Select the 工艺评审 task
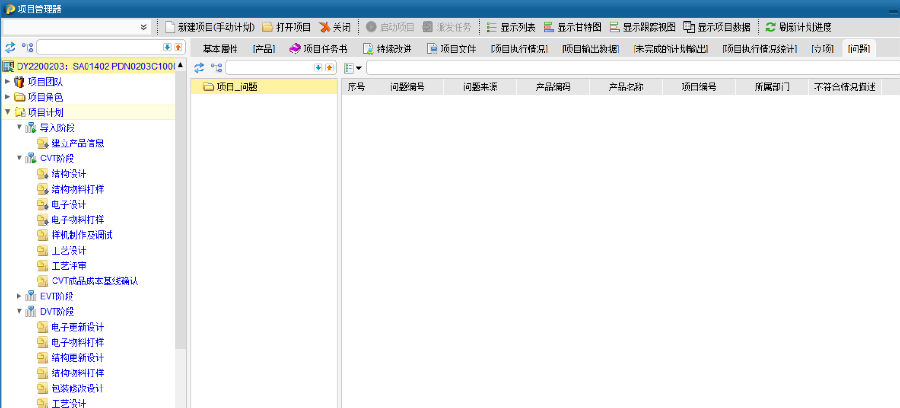 click(x=68, y=266)
